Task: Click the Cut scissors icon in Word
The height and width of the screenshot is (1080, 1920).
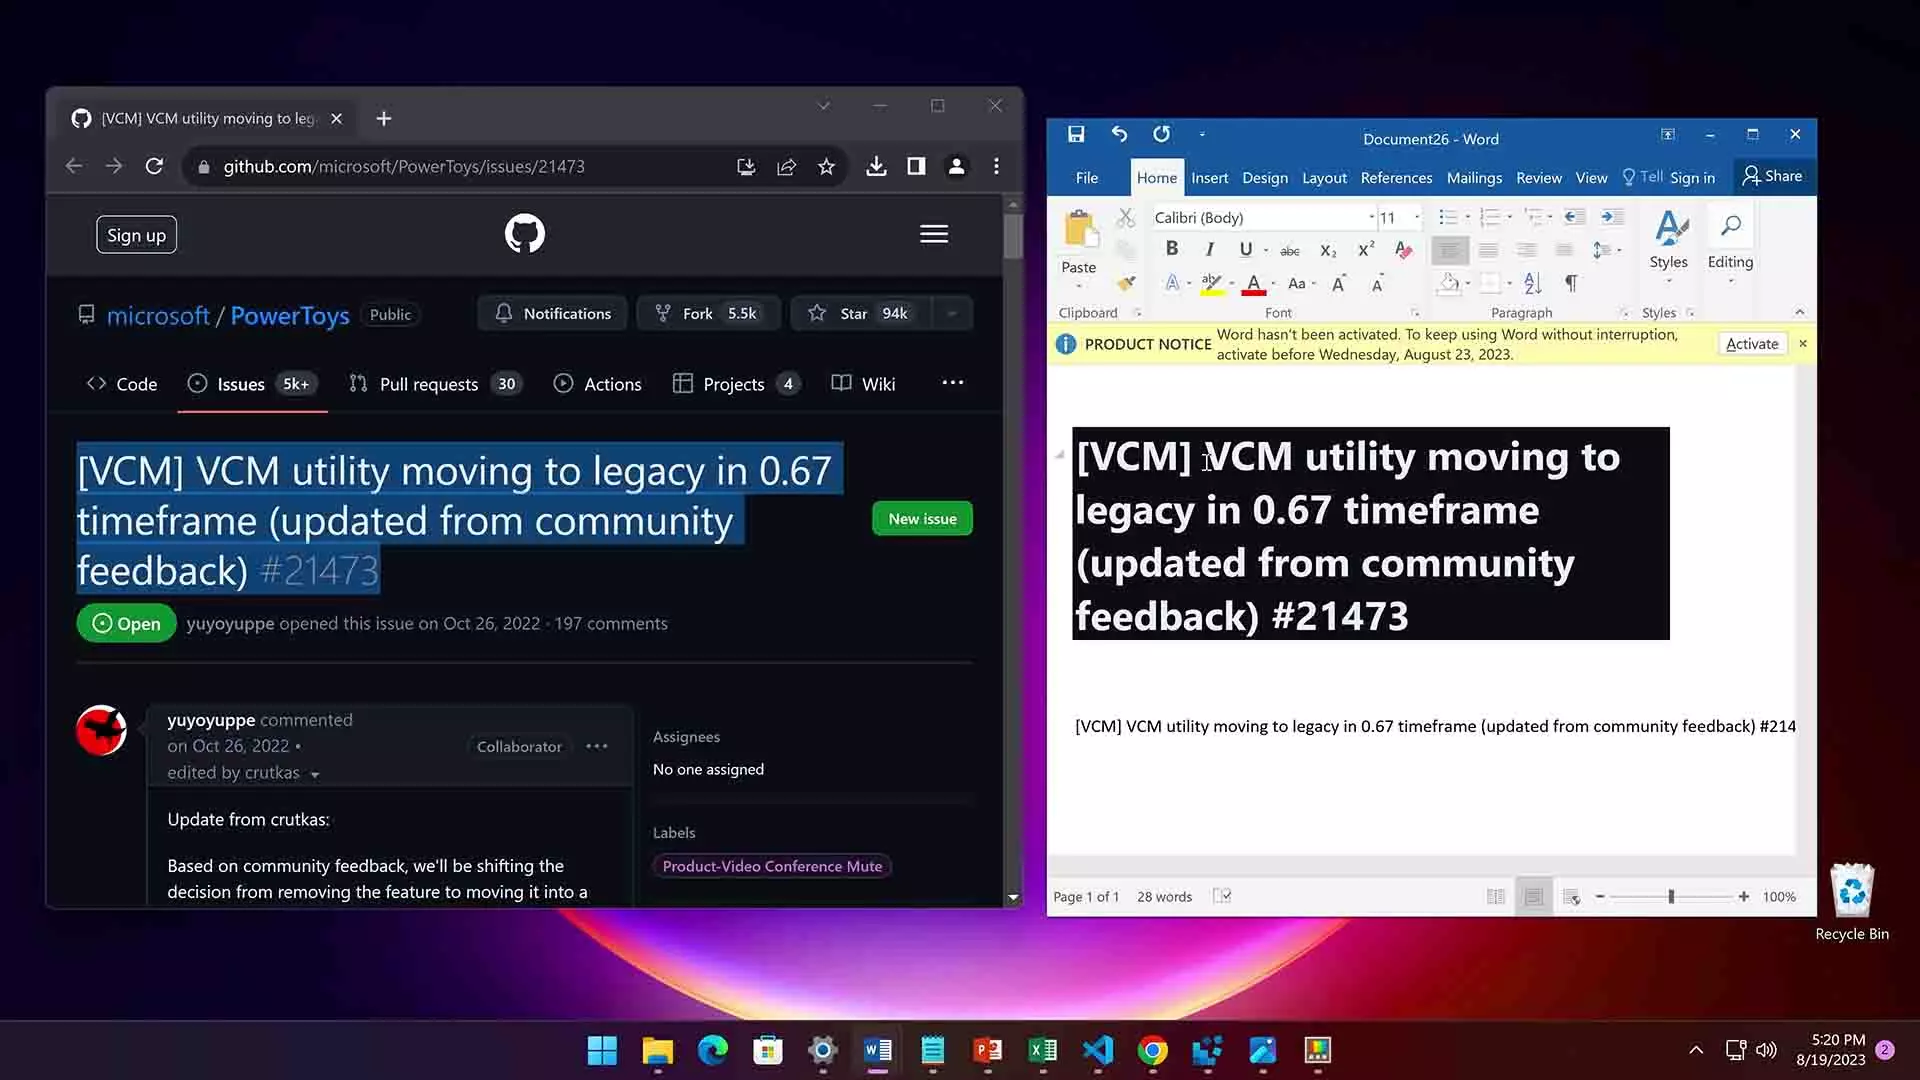Action: click(x=1126, y=217)
